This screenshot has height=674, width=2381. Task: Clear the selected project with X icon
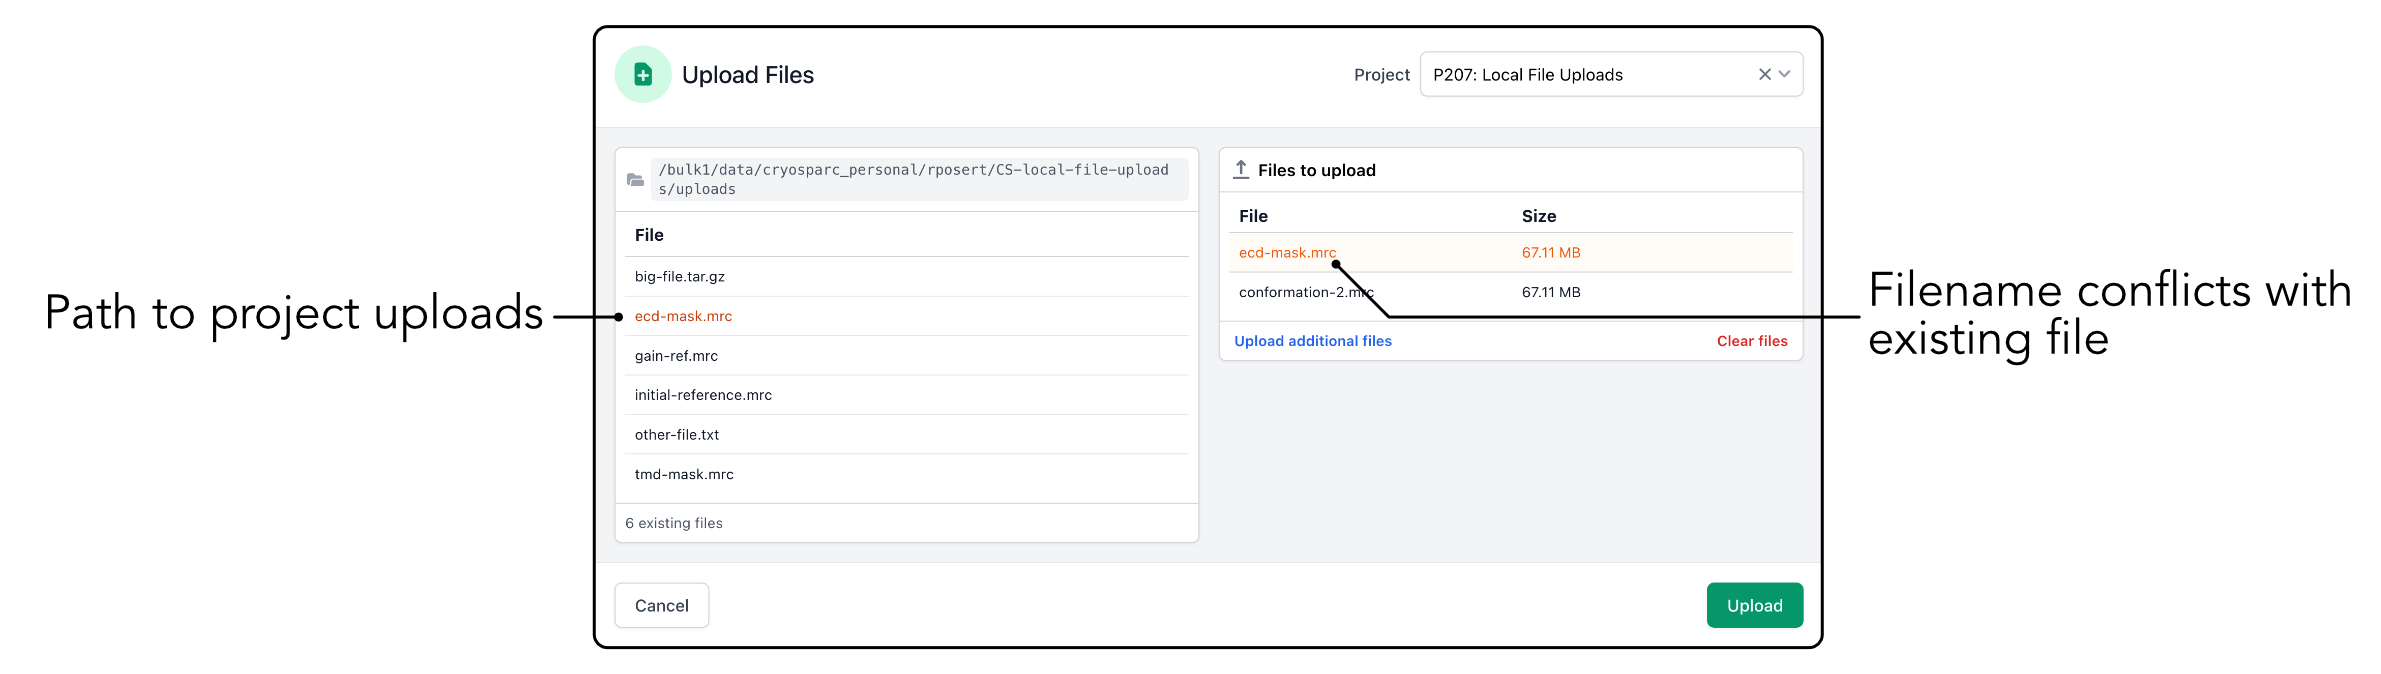1764,75
